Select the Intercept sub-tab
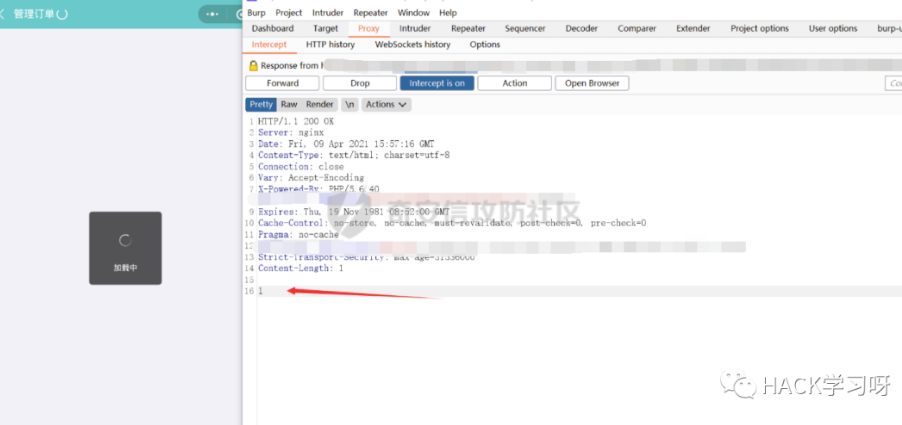This screenshot has height=425, width=902. (x=269, y=44)
